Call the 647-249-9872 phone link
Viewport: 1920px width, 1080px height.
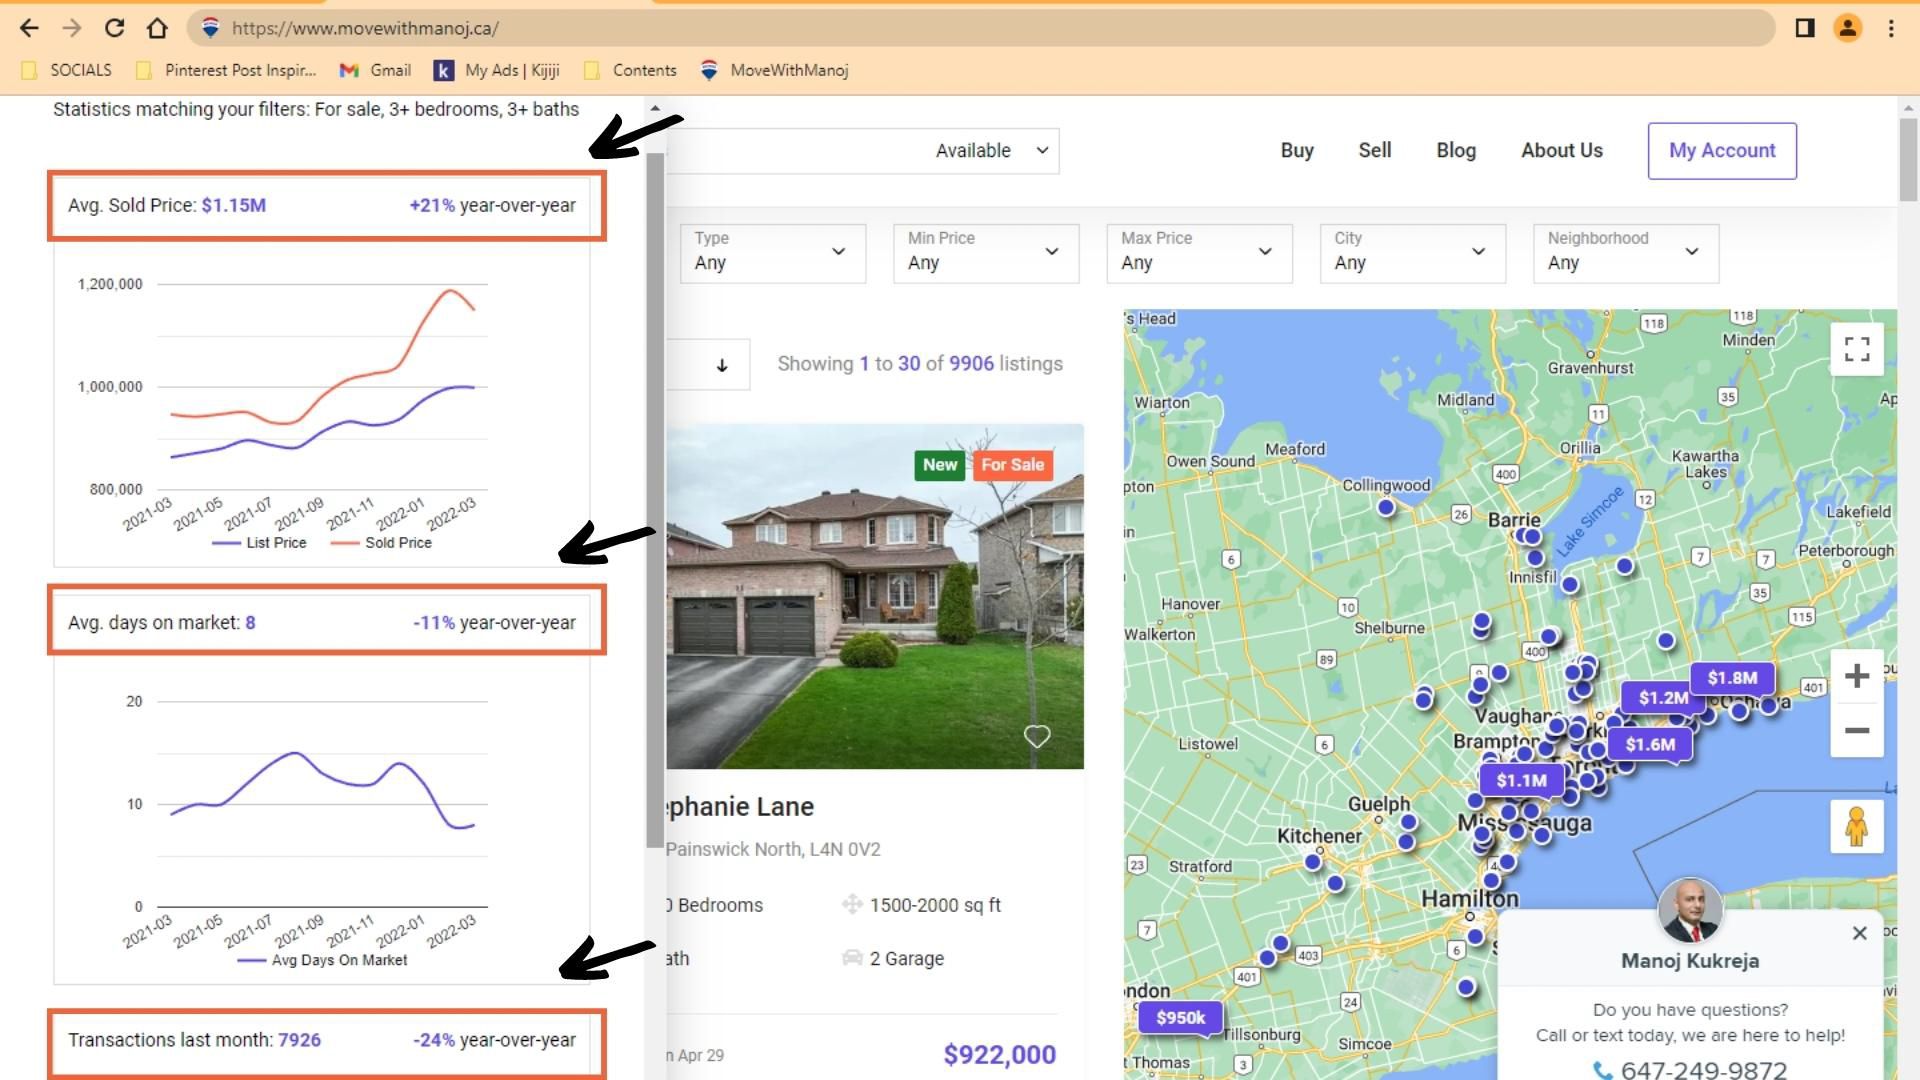coord(1702,1069)
